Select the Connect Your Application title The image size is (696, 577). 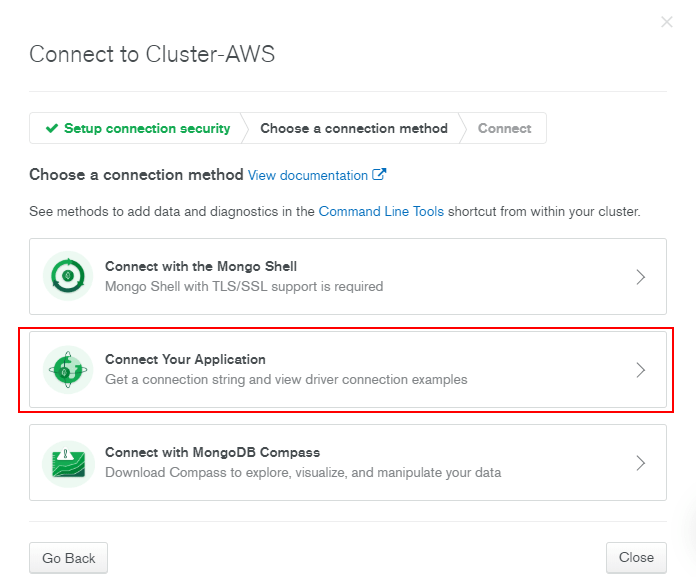pyautogui.click(x=185, y=360)
